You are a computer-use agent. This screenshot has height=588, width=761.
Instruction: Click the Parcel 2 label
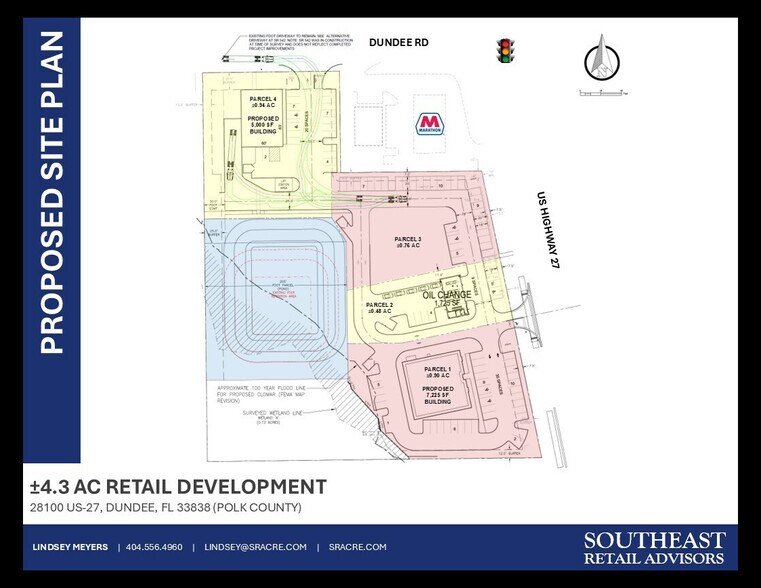[x=379, y=307]
